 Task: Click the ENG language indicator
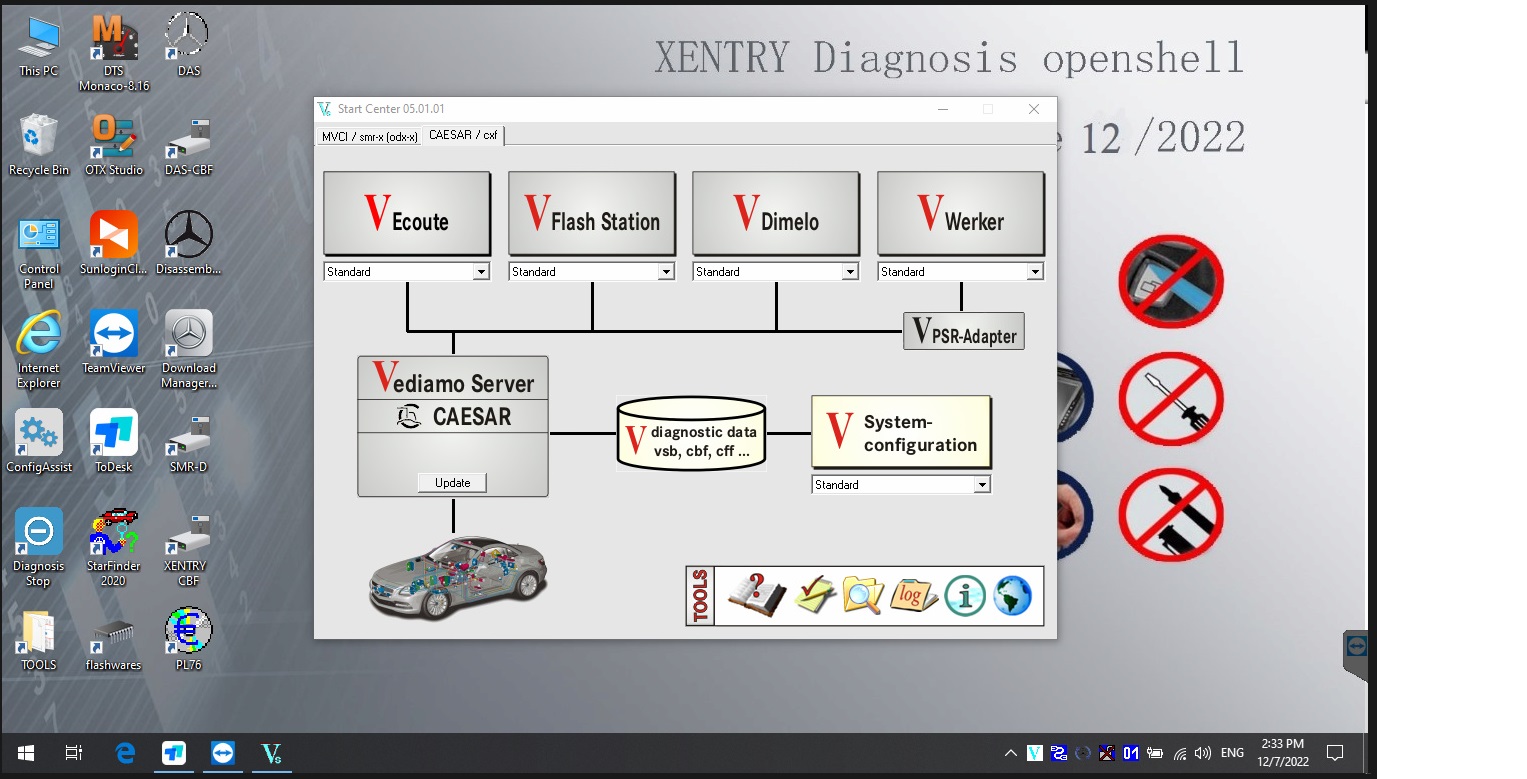click(x=1232, y=753)
